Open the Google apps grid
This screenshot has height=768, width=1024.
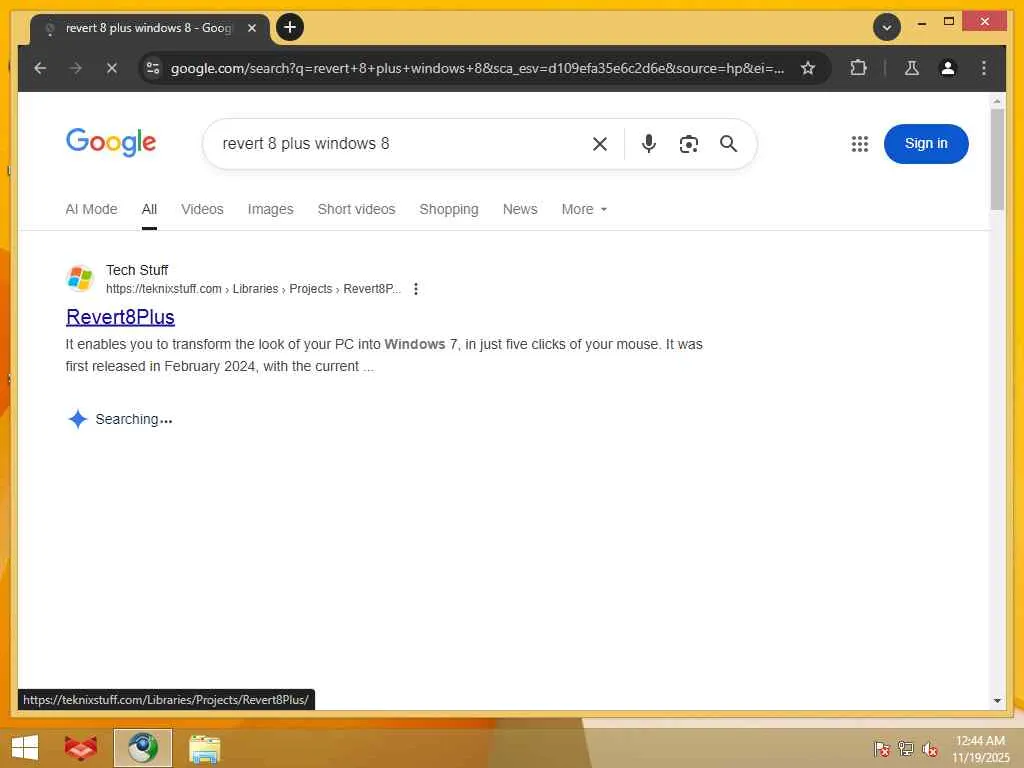coord(859,144)
